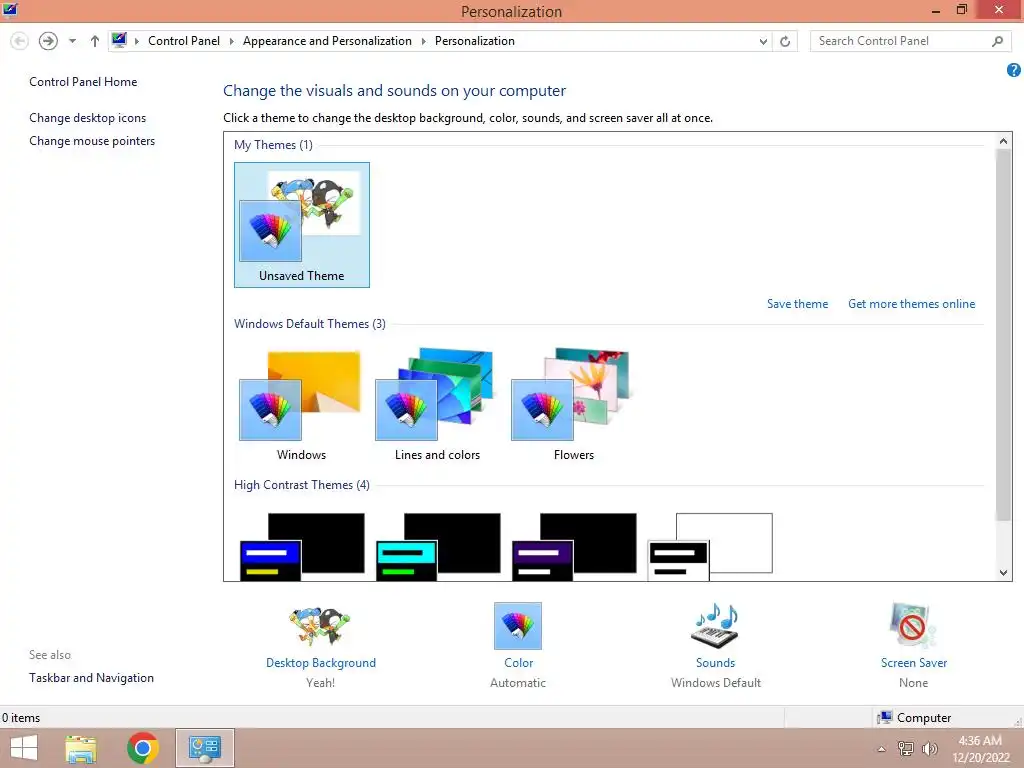This screenshot has height=768, width=1024.
Task: Click the Personalization window title icon
Action: pyautogui.click(x=10, y=10)
